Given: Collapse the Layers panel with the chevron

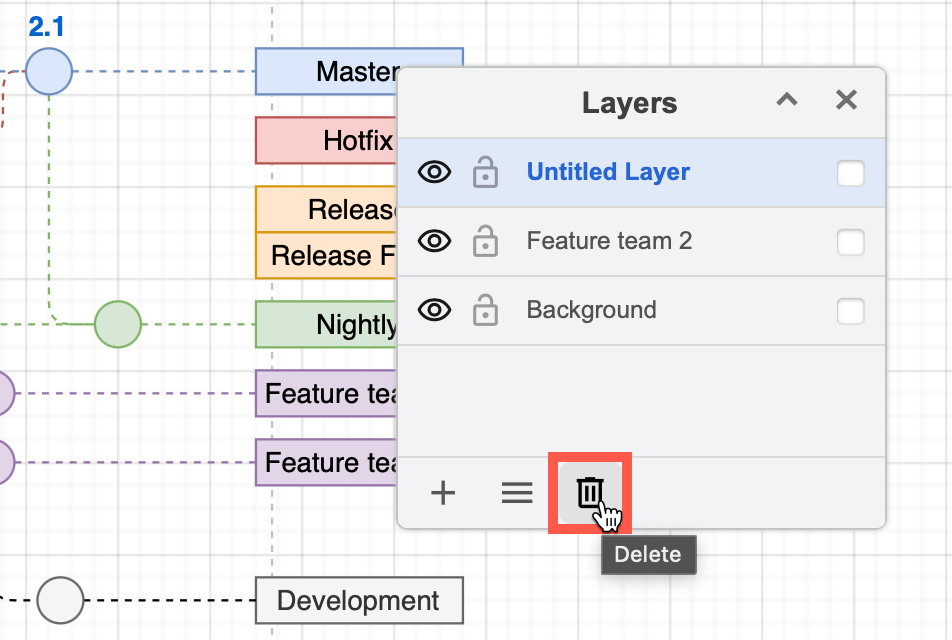Looking at the screenshot, I should click(x=787, y=100).
